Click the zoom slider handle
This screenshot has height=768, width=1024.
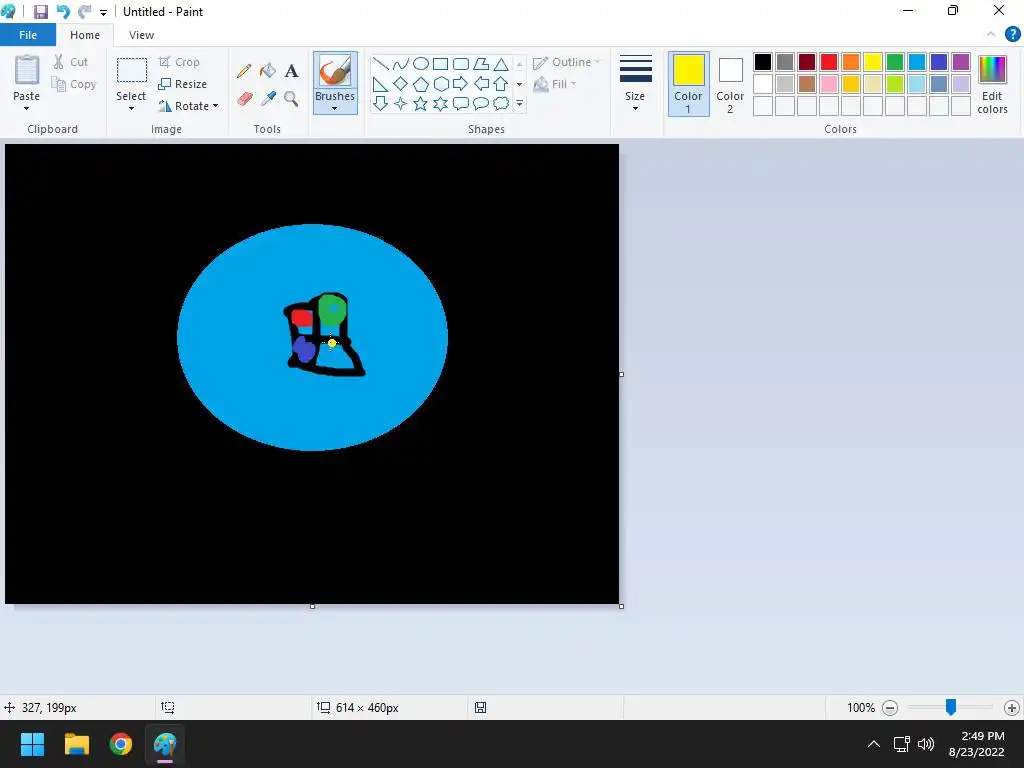(x=951, y=707)
